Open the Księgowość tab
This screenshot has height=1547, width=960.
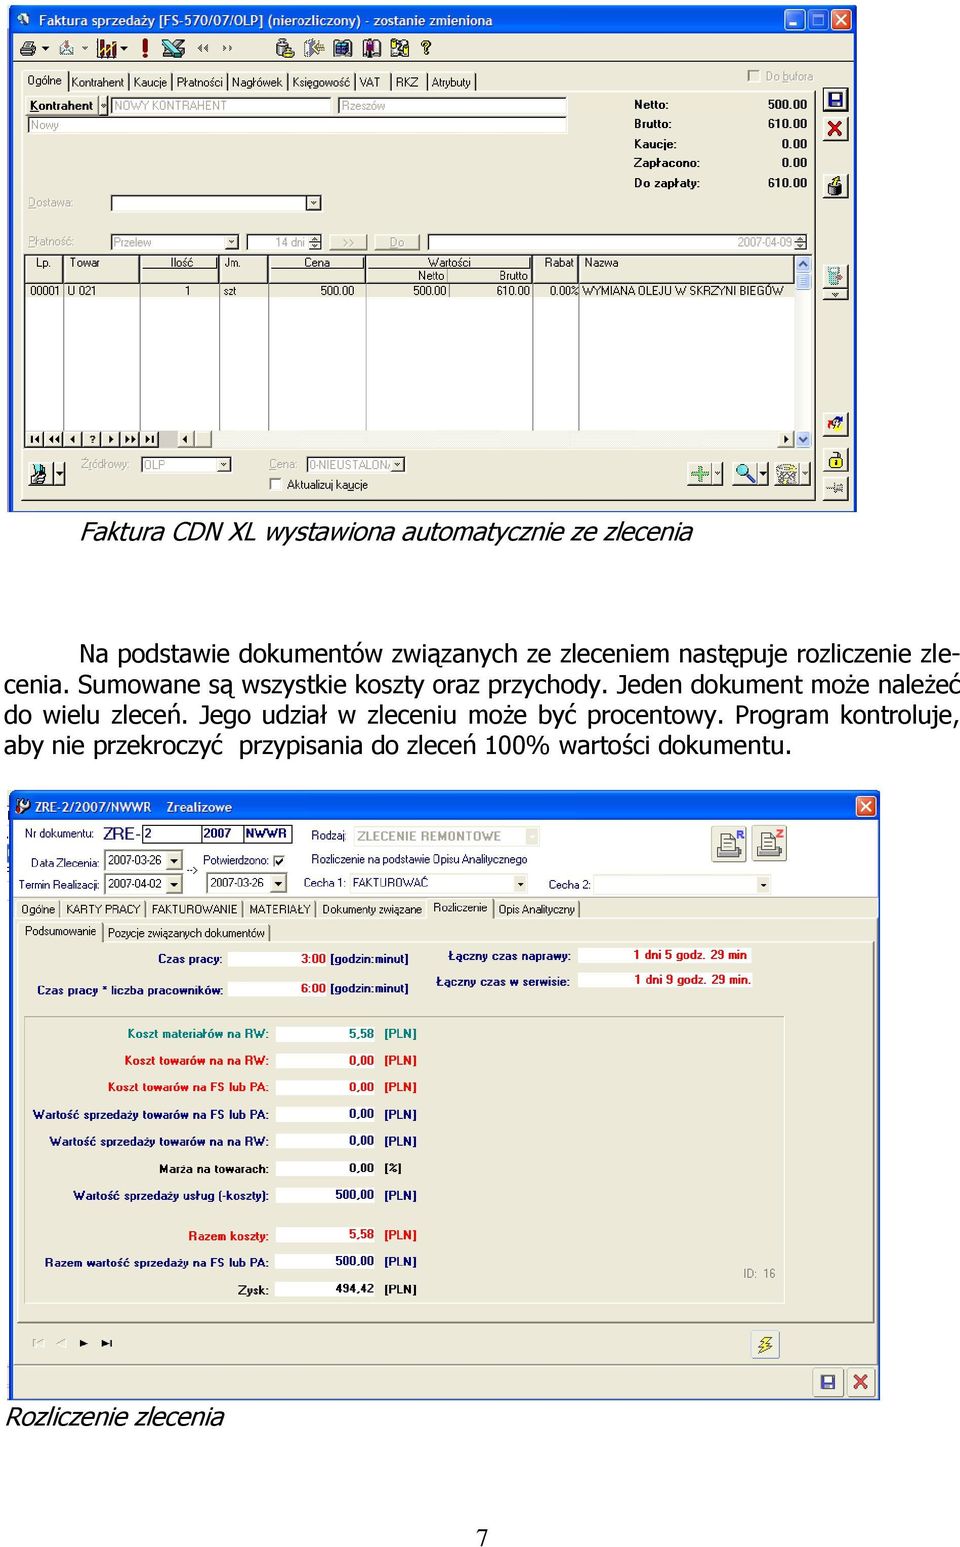[x=321, y=82]
